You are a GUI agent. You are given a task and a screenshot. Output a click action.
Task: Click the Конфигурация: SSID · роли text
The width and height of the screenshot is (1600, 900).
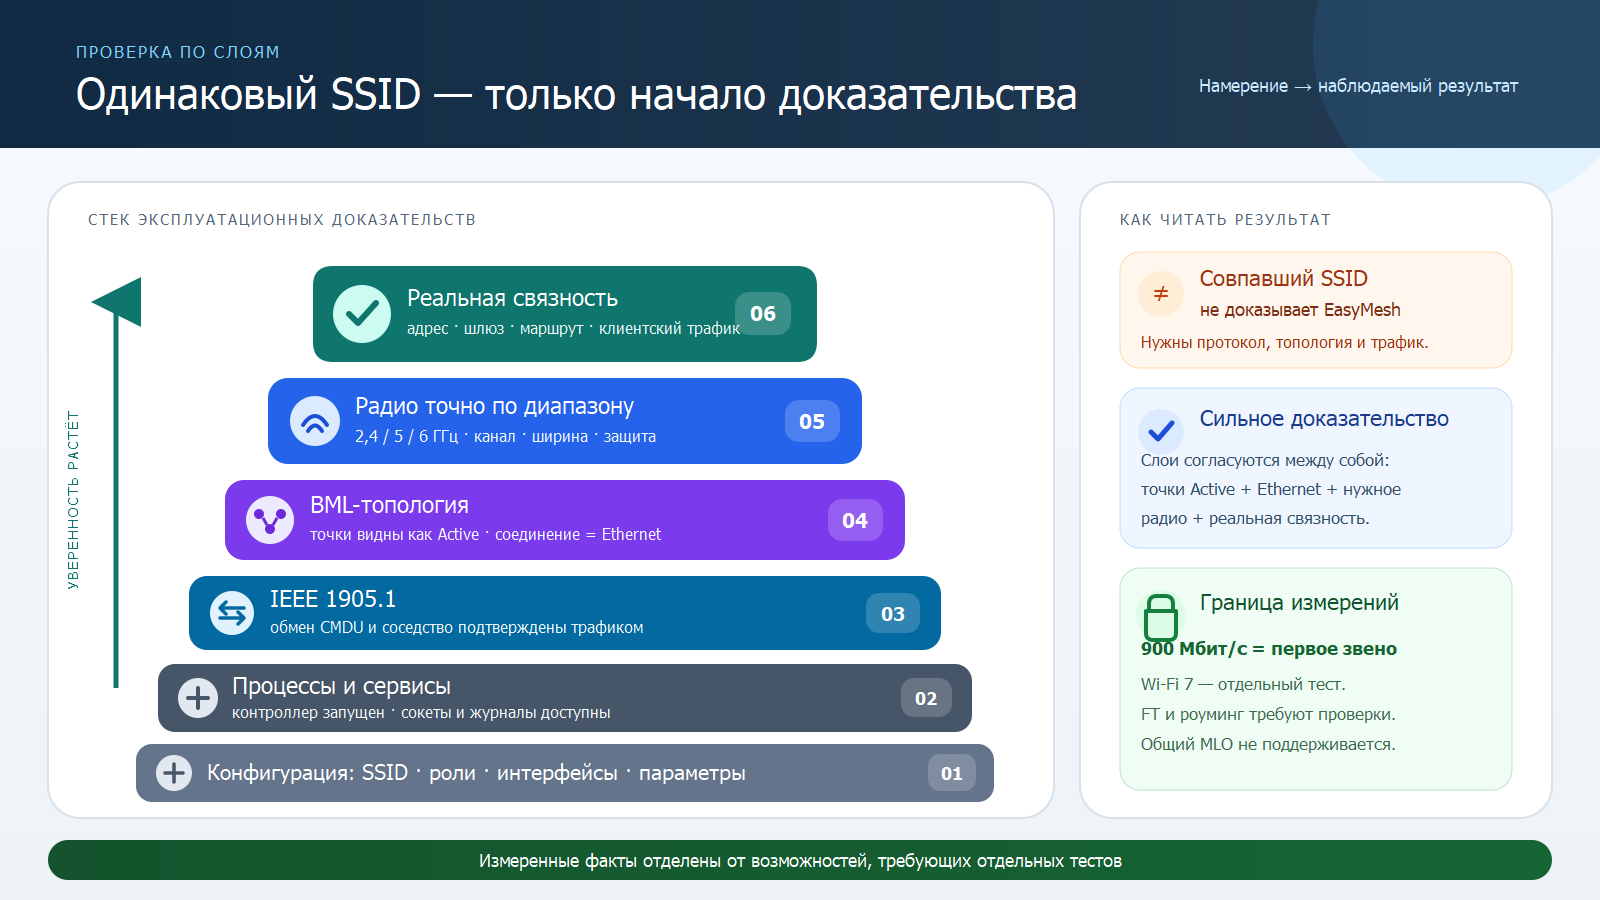coord(476,773)
